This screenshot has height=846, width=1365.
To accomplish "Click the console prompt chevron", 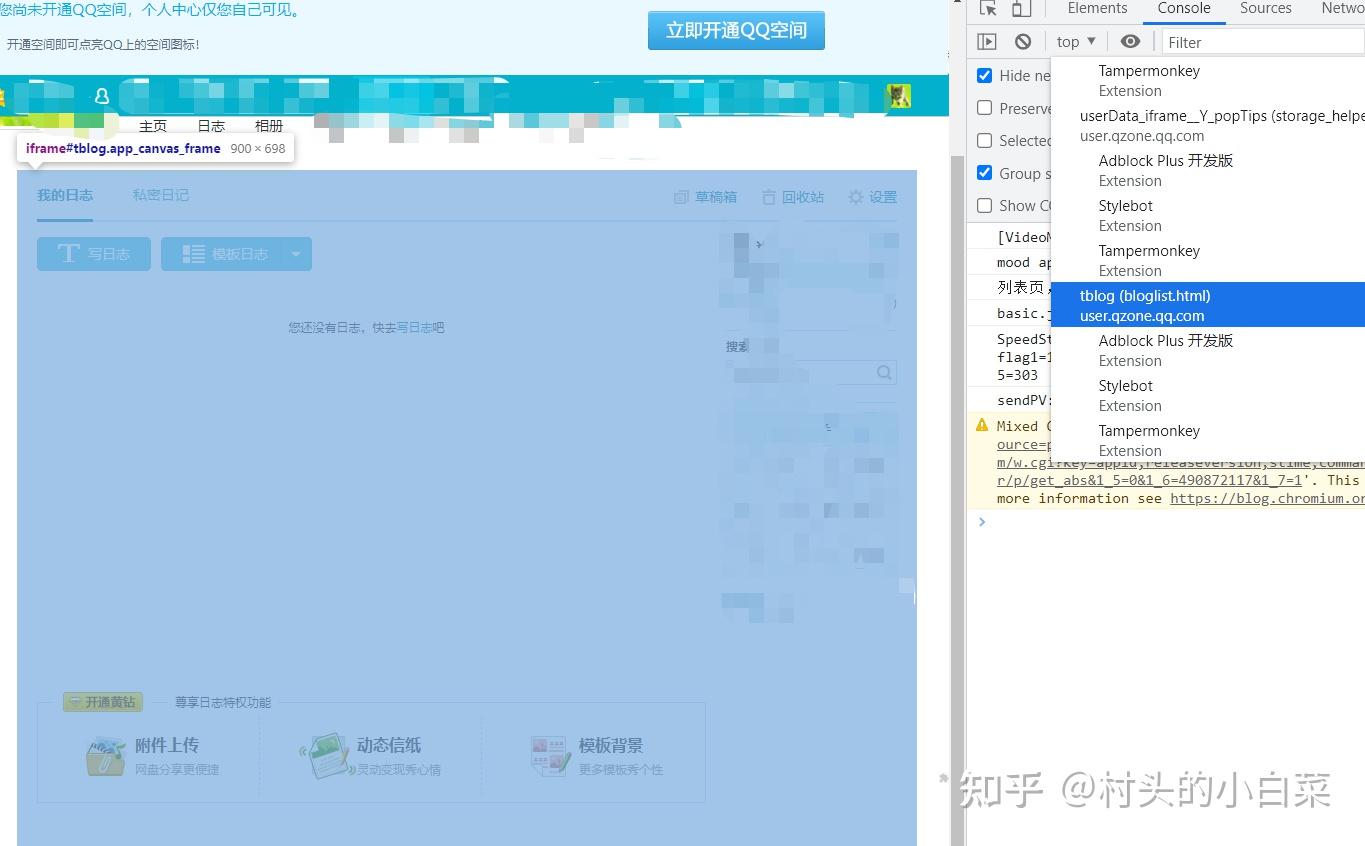I will (982, 521).
